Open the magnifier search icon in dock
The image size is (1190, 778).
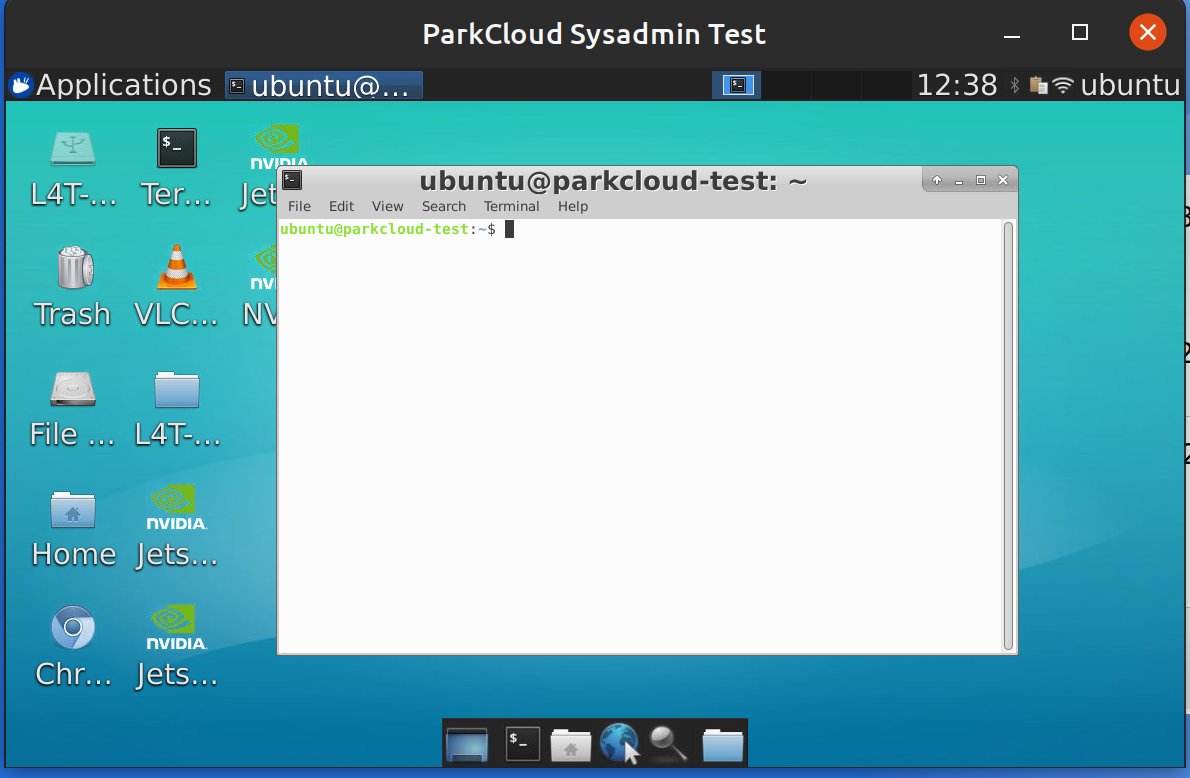[x=668, y=744]
